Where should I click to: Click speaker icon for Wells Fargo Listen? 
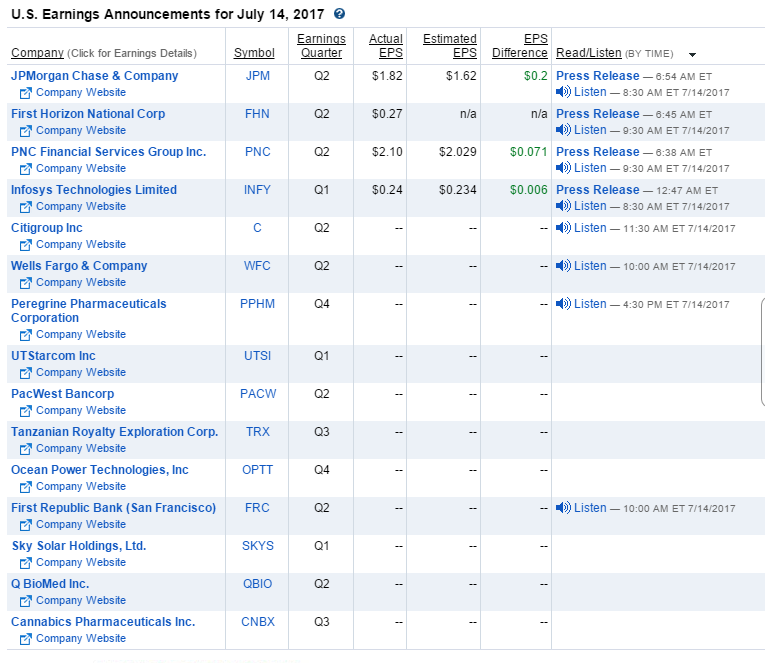point(563,266)
